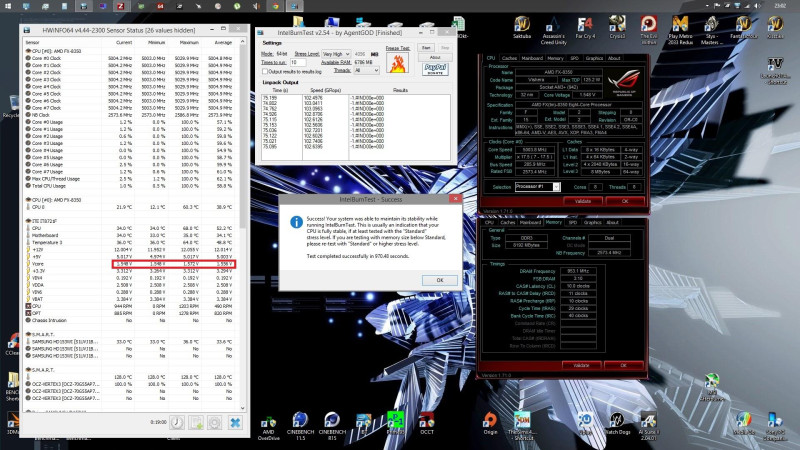The image size is (800, 450).
Task: Open the CINEBENCH R15 desktop icon
Action: click(332, 427)
